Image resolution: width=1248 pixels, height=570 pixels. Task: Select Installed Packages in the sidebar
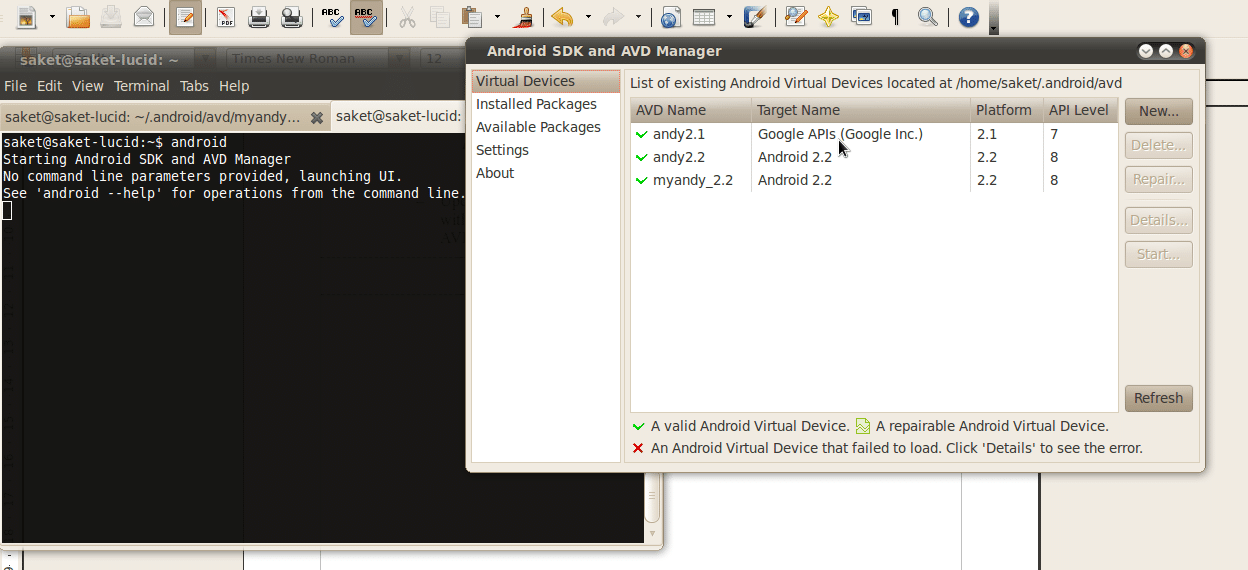pos(536,104)
